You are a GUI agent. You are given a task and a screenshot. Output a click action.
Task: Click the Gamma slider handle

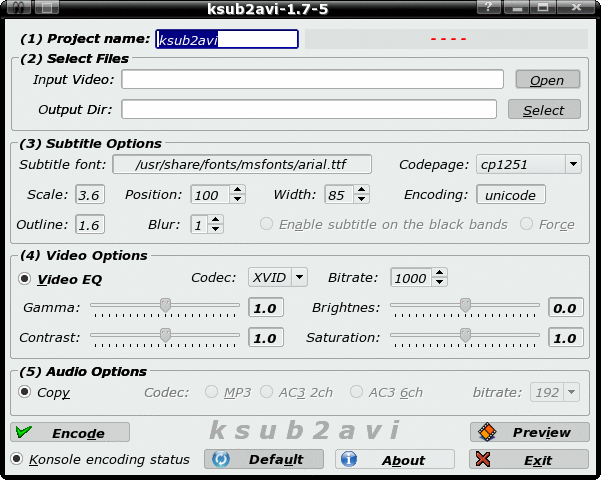tap(166, 306)
